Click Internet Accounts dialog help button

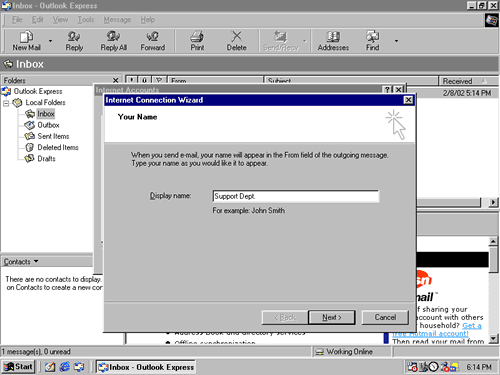pyautogui.click(x=387, y=89)
